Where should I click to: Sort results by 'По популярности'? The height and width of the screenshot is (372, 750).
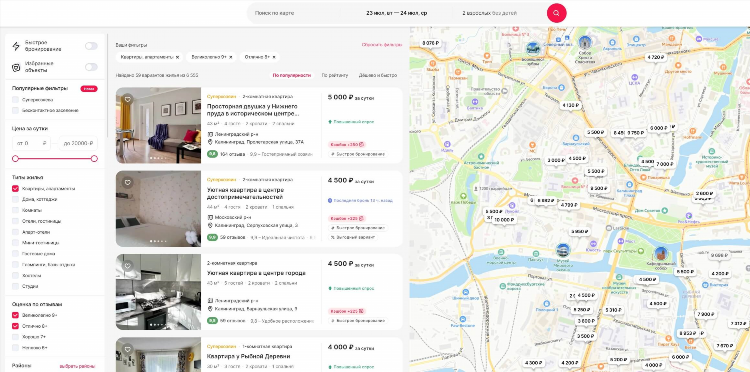292,75
